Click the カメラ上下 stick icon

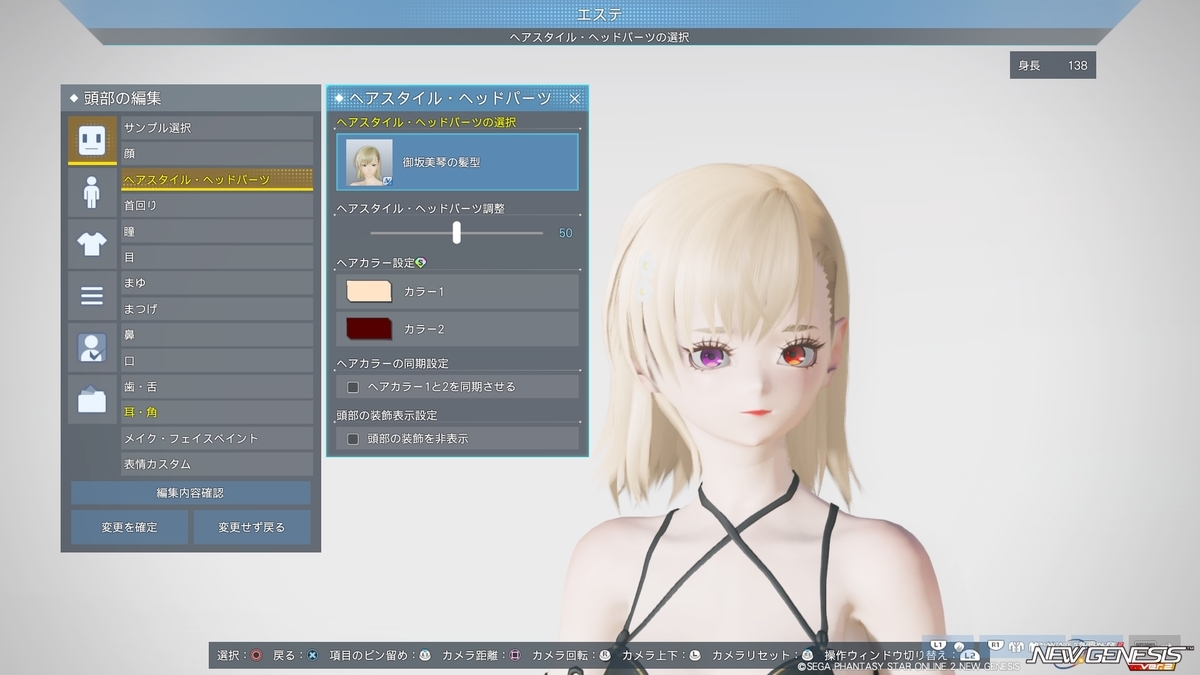coord(695,655)
